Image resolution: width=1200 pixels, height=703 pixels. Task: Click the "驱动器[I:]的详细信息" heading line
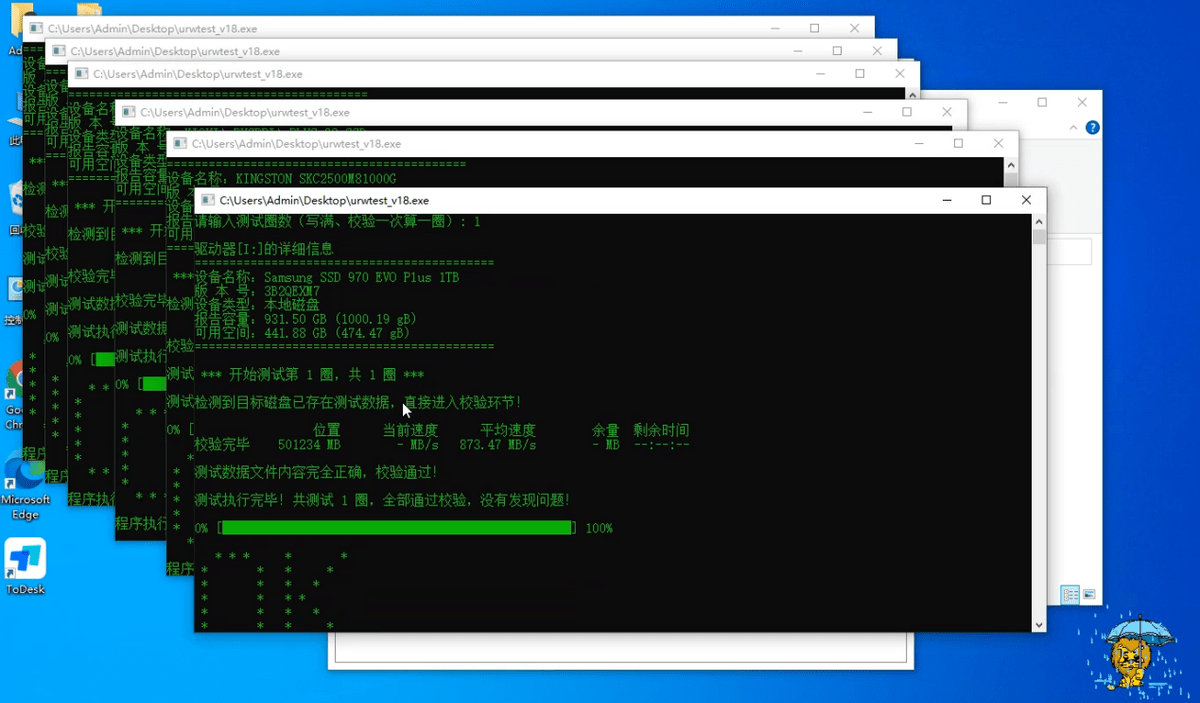[263, 249]
